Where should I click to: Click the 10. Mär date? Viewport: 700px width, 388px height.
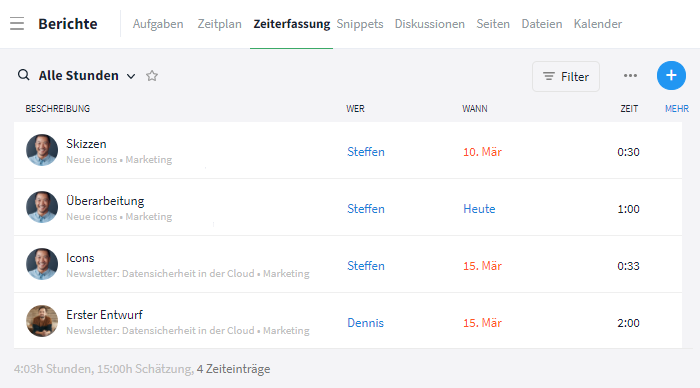point(482,152)
